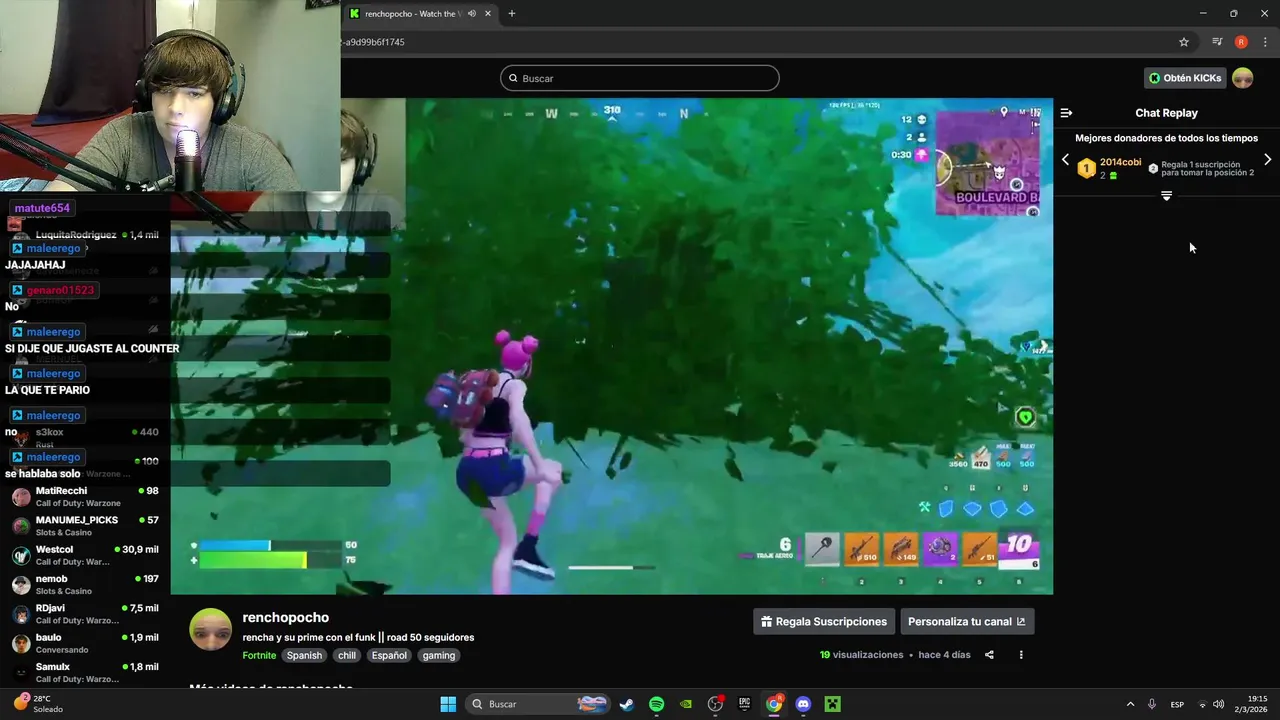Click the LA QUE TE PARIO chat message

[47, 390]
